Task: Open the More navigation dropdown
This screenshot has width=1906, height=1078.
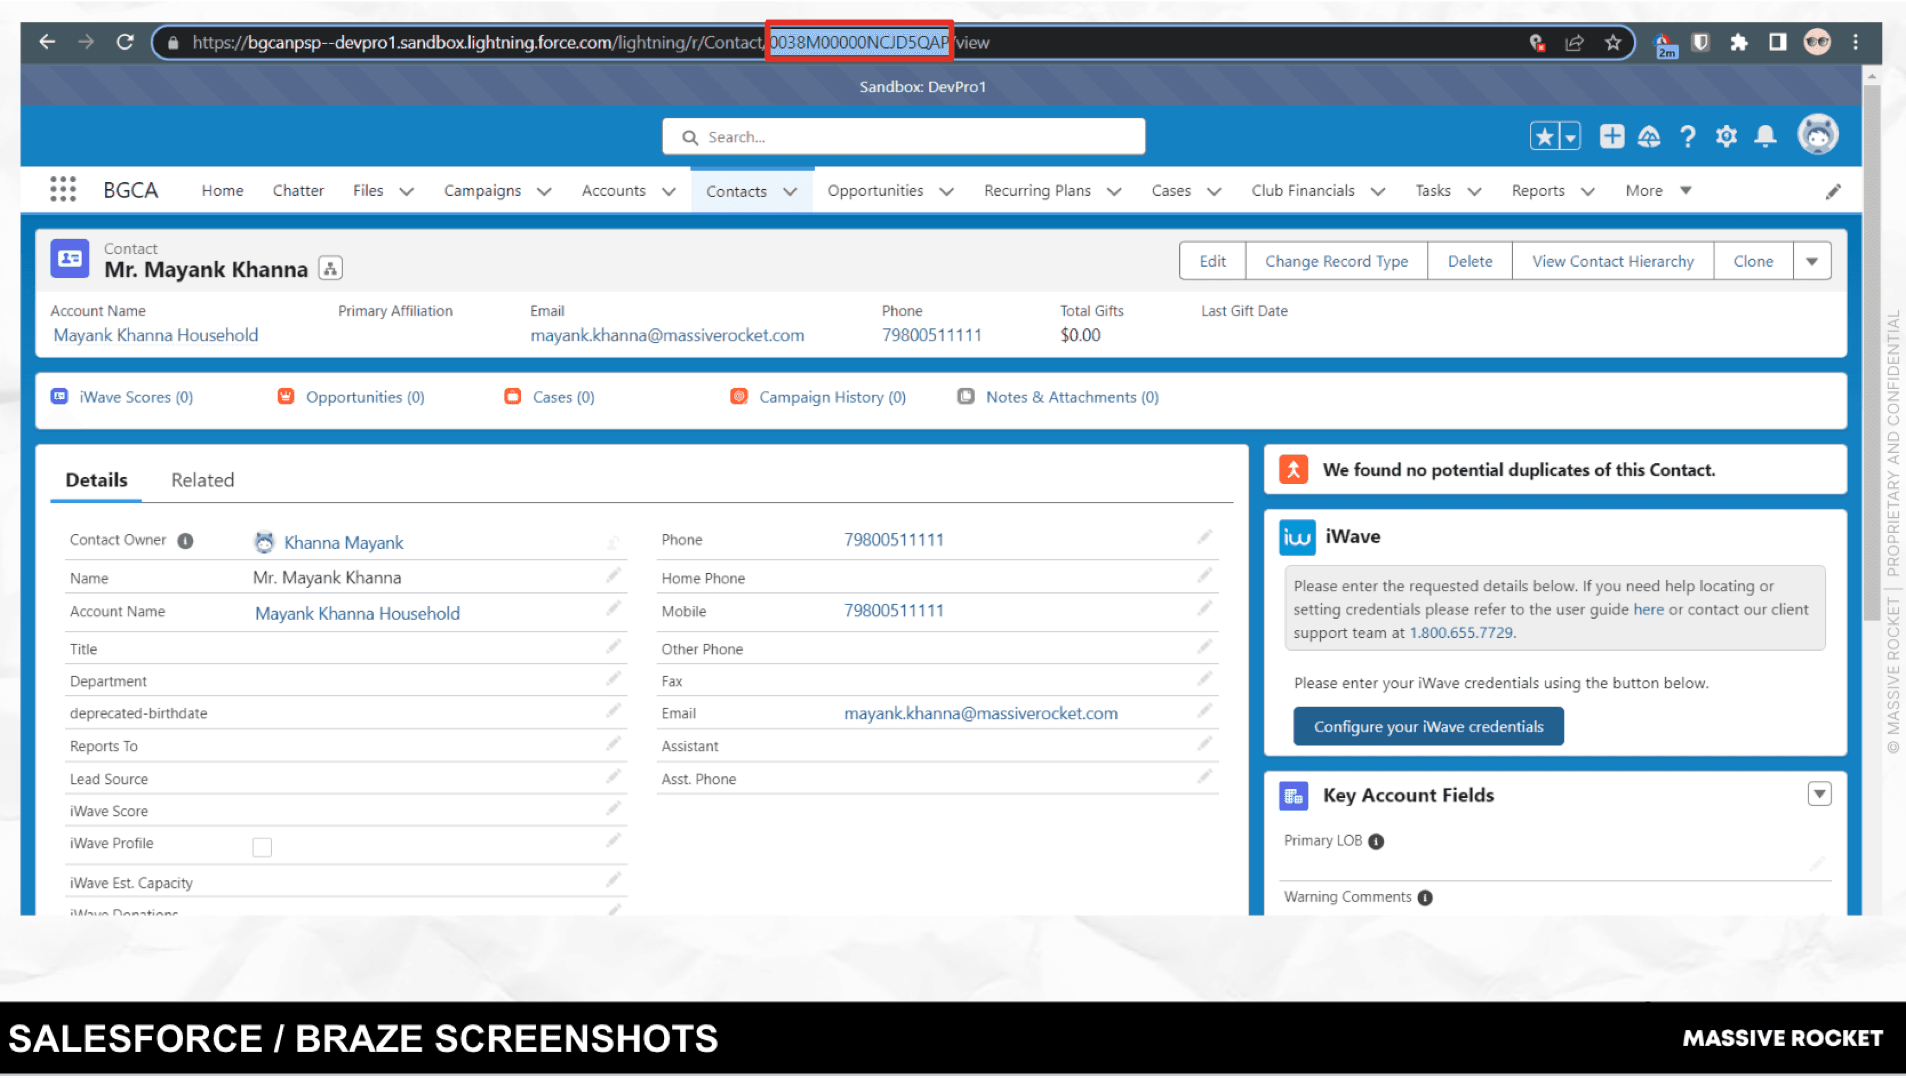Action: pos(1658,190)
